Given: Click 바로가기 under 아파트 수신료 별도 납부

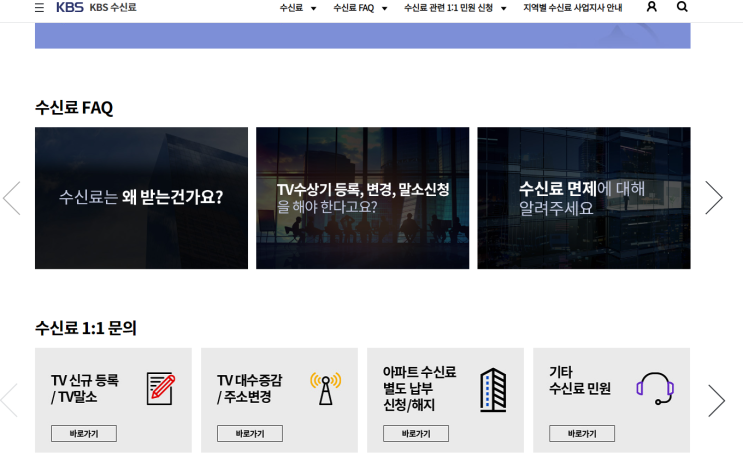Looking at the screenshot, I should 416,433.
